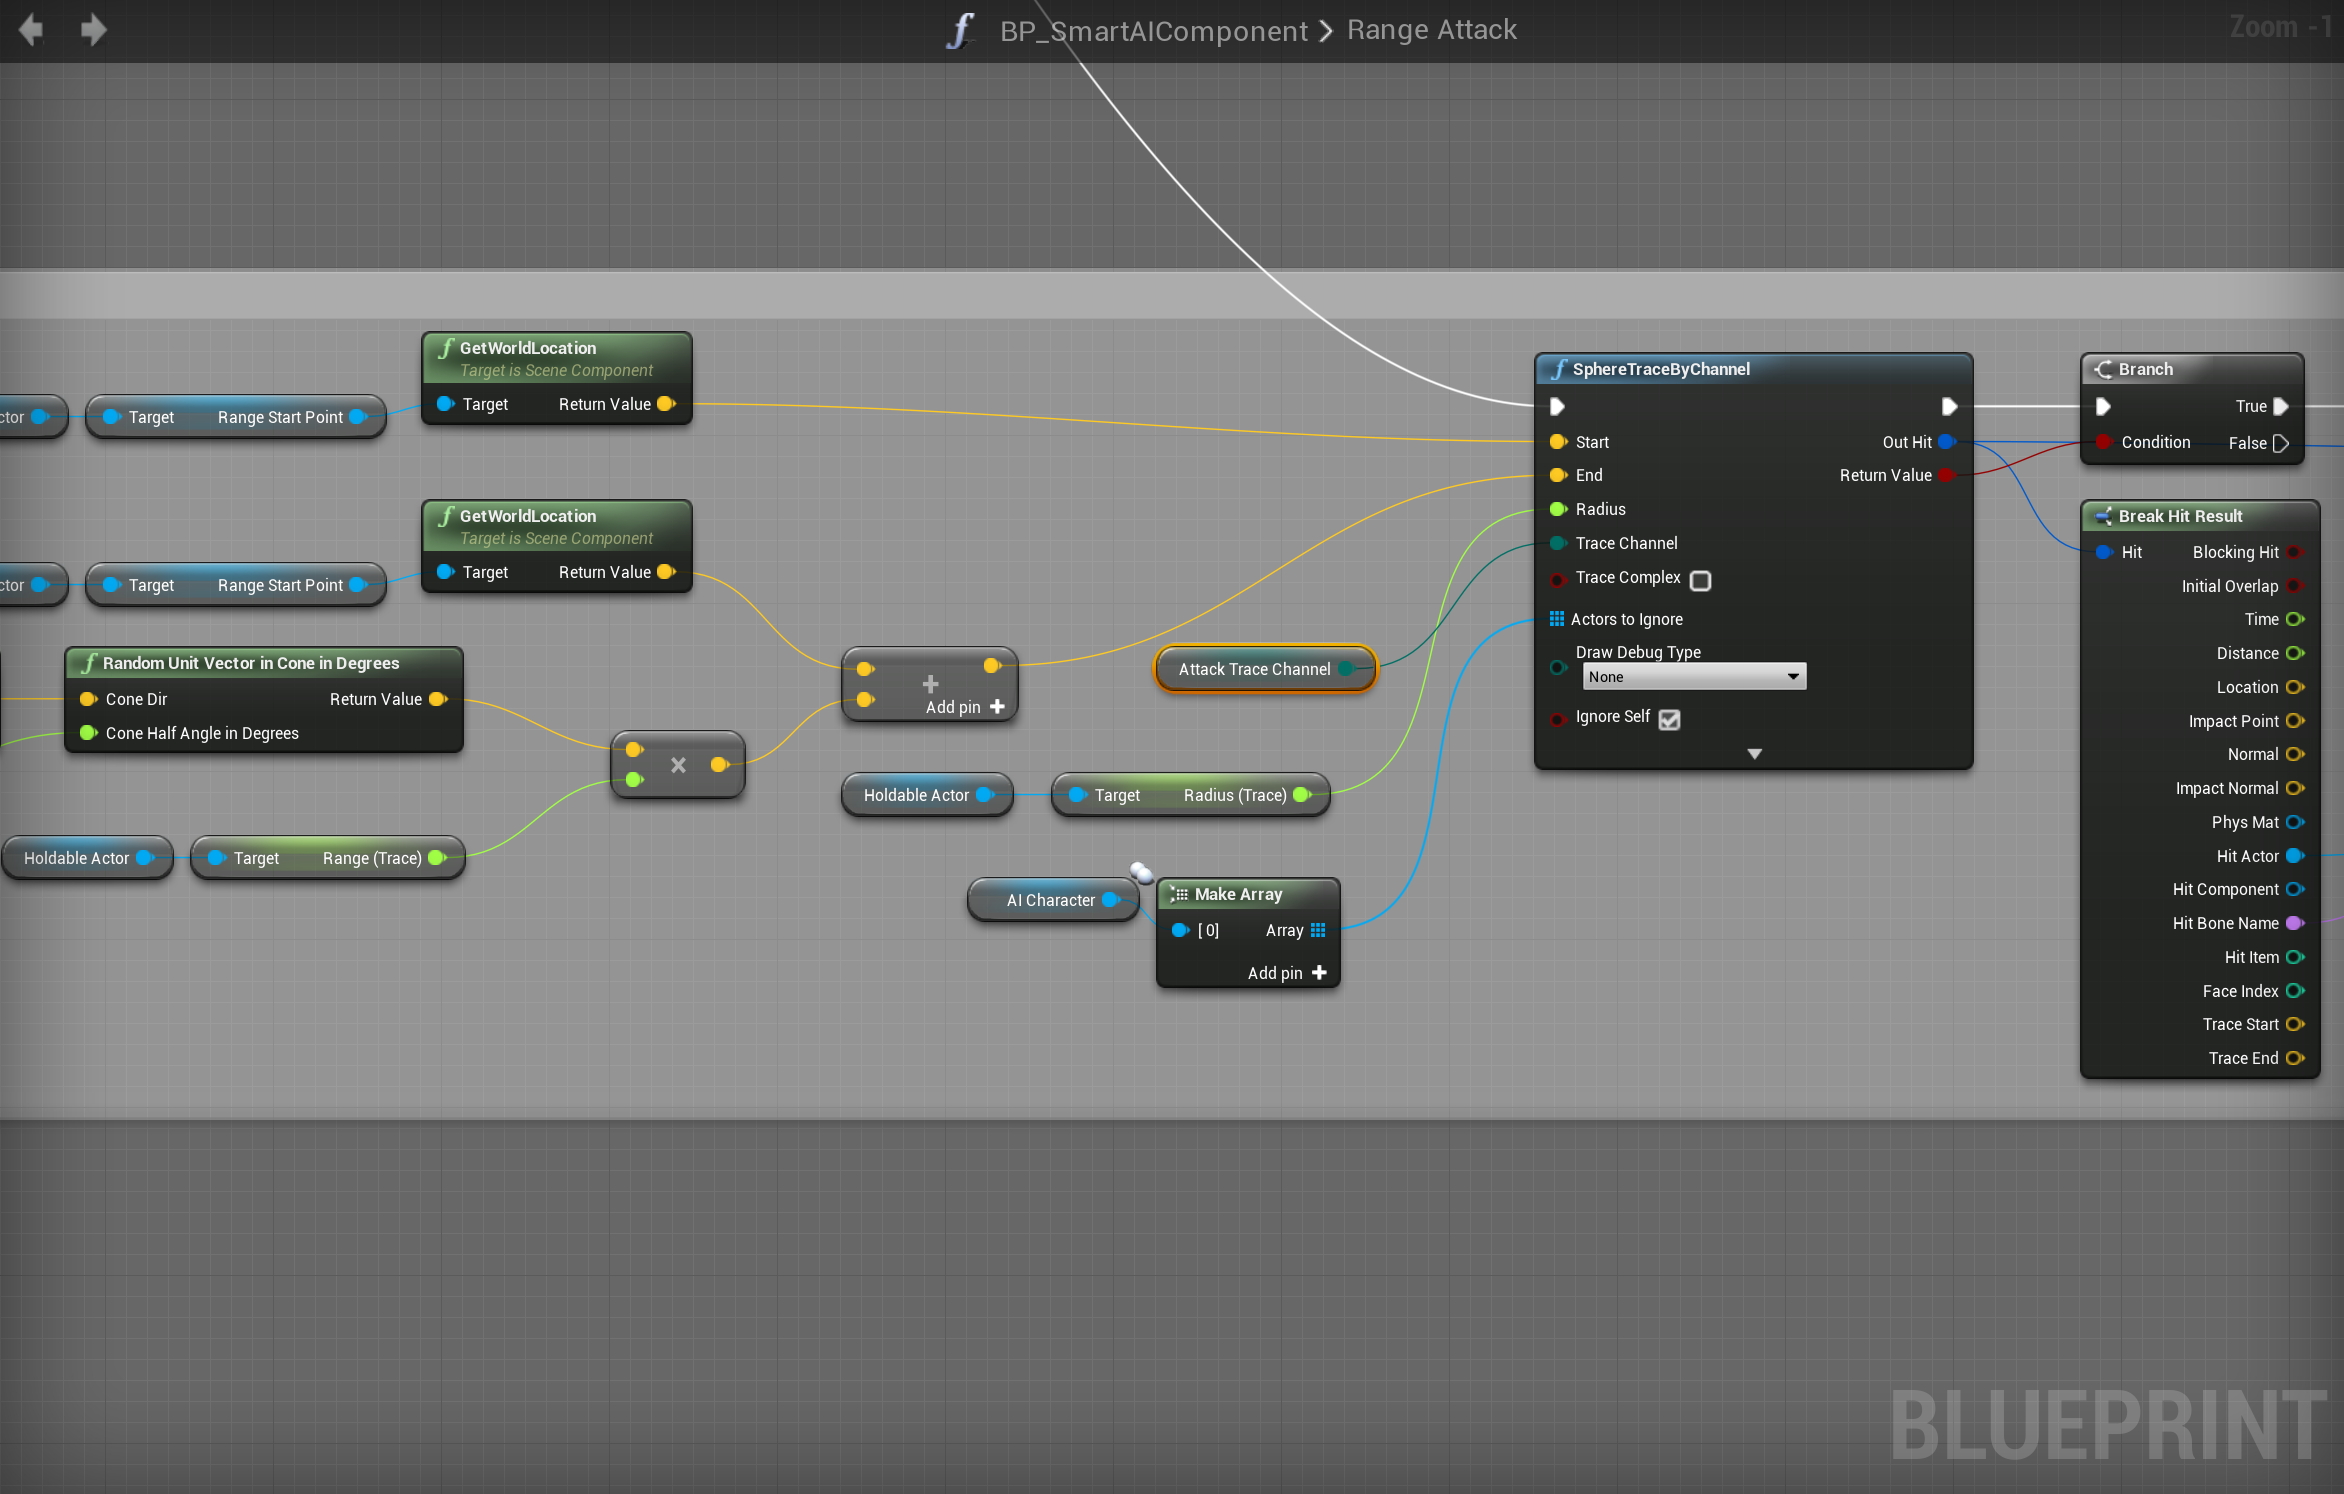Click the function icon beside BP_SmartAIComponent
The width and height of the screenshot is (2344, 1494).
tap(959, 30)
